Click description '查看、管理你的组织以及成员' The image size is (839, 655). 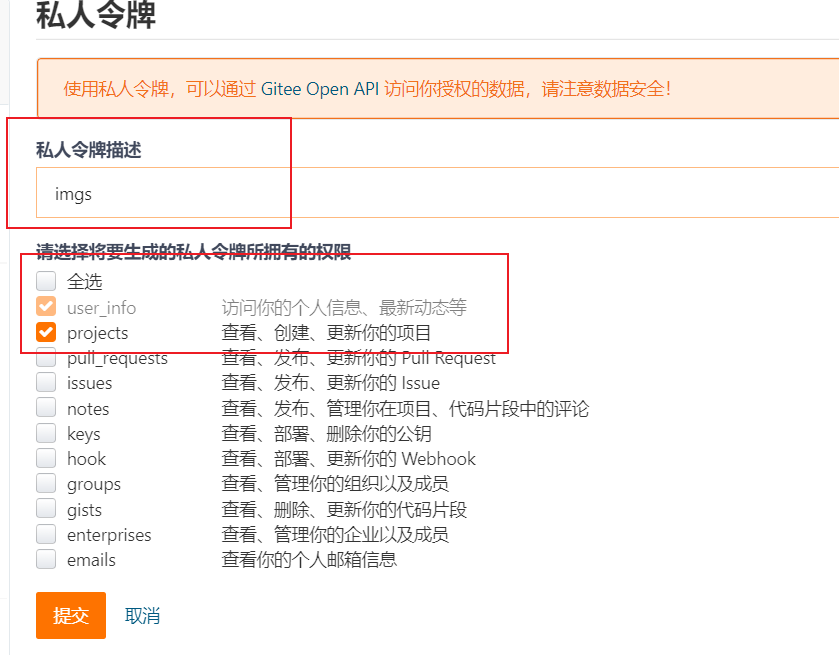tap(335, 484)
